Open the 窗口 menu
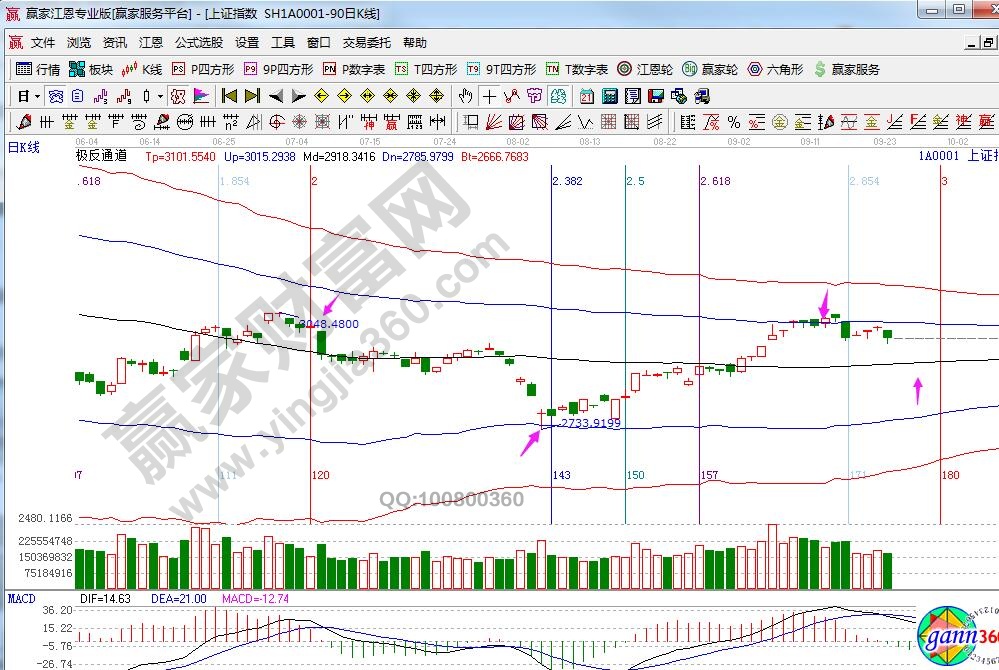This screenshot has width=999, height=670. (x=319, y=43)
